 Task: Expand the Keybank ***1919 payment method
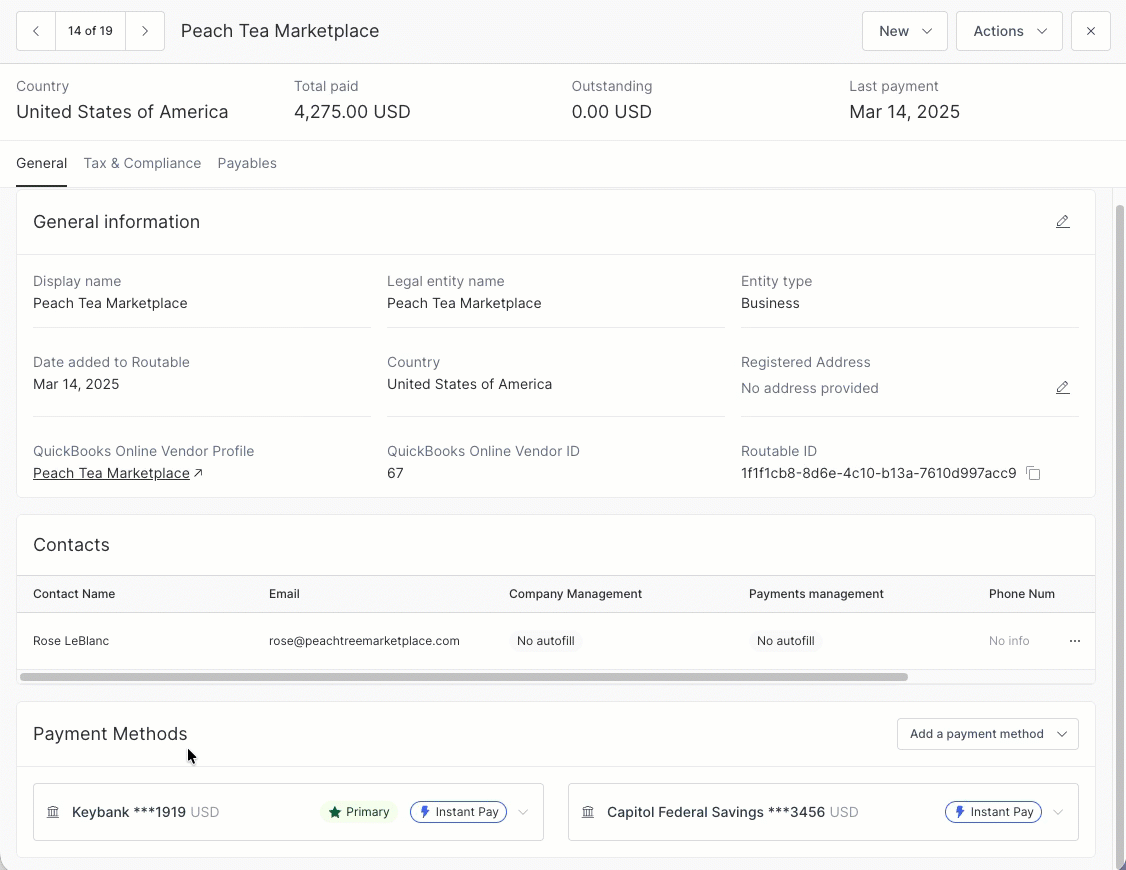(524, 812)
